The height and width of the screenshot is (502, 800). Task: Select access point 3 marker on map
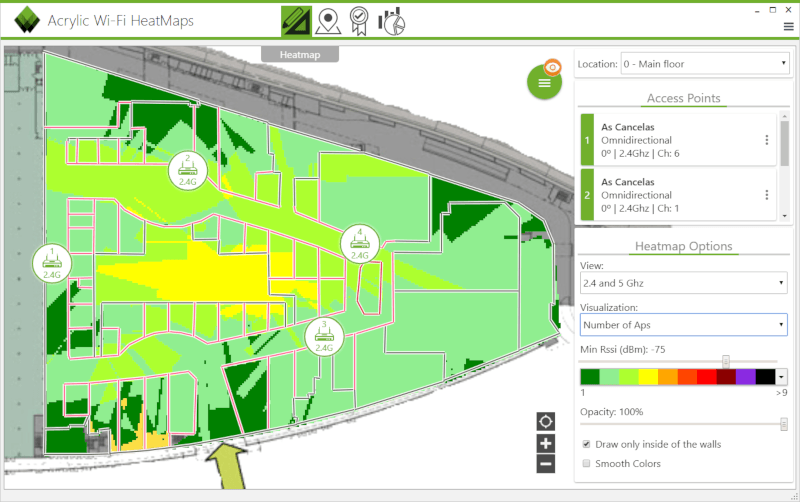coord(324,337)
